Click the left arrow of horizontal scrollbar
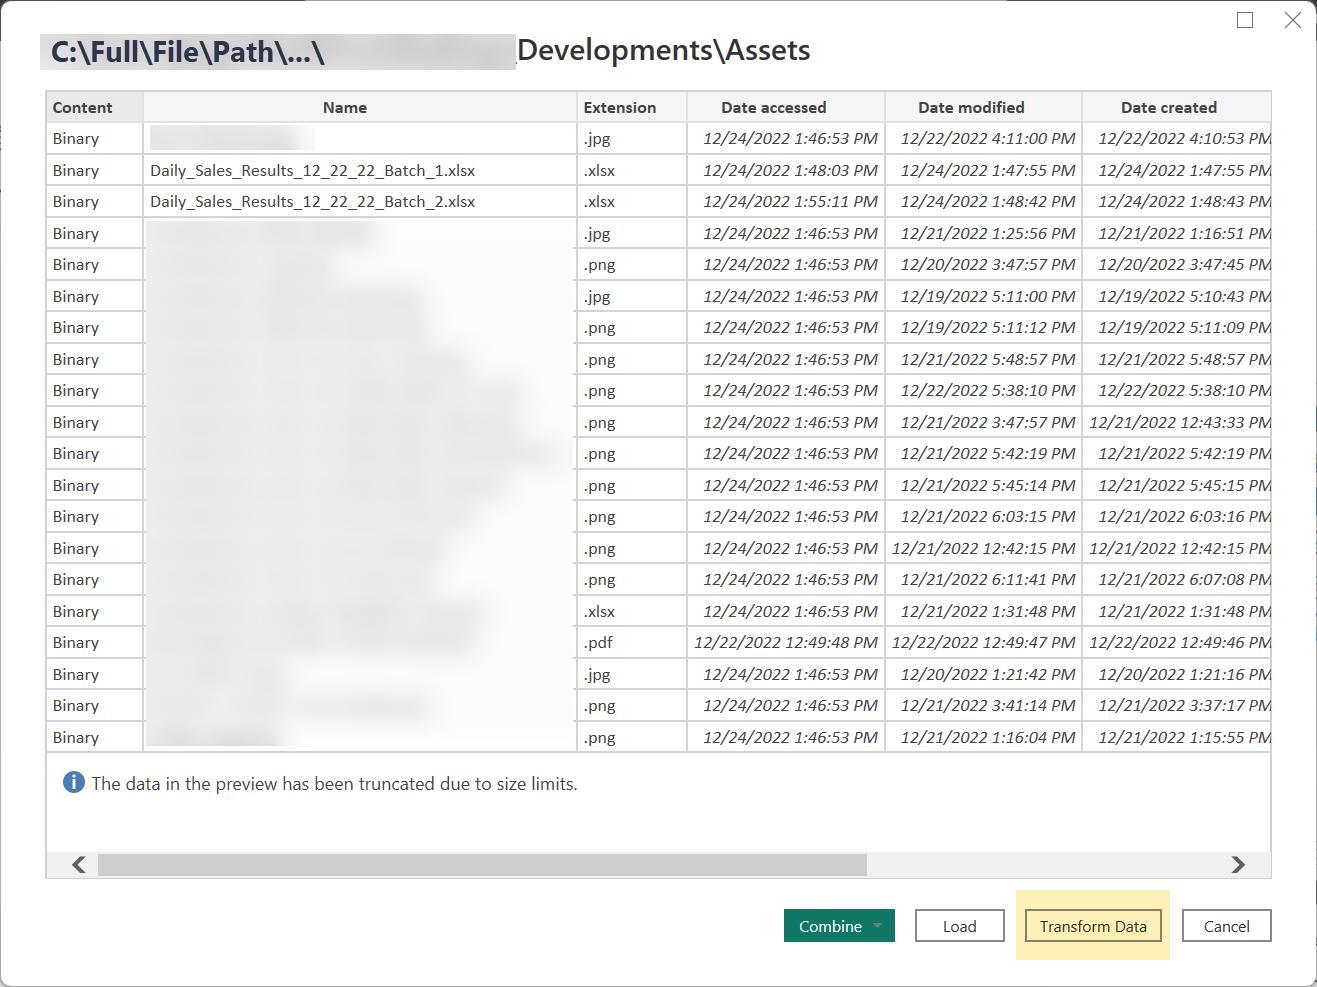Image resolution: width=1317 pixels, height=987 pixels. 79,865
